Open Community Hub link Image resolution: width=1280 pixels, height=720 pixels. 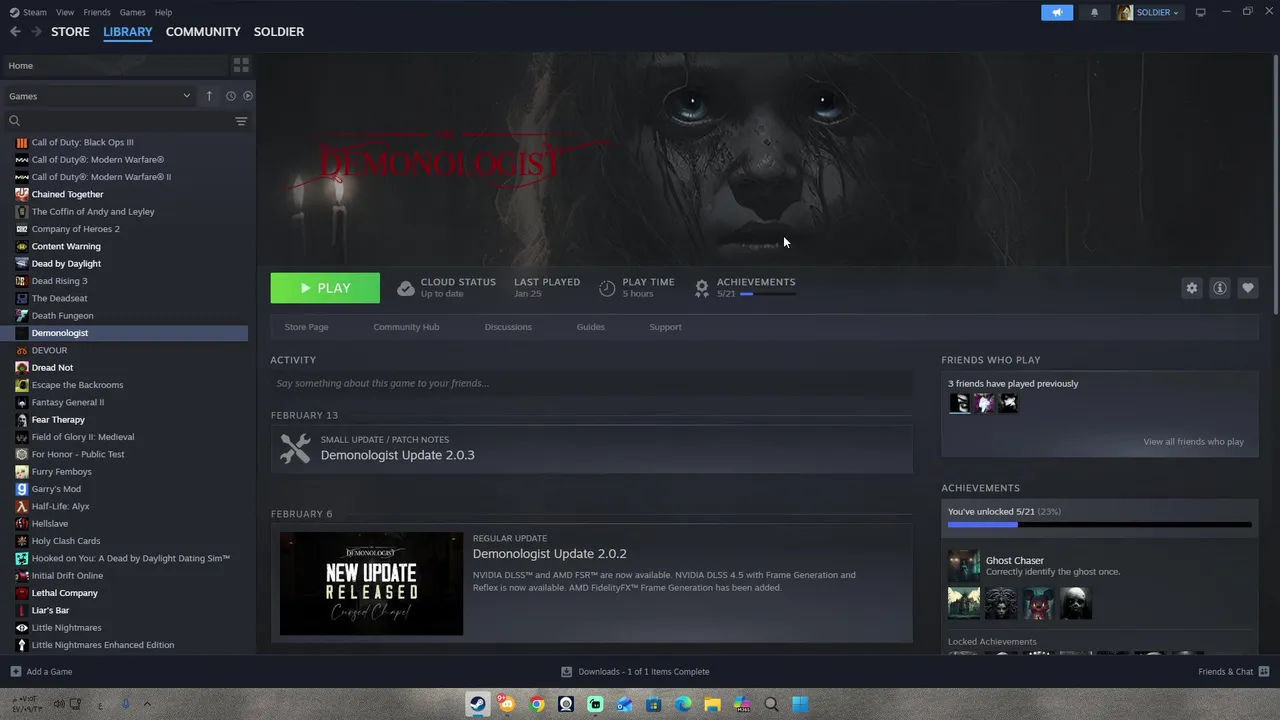click(x=406, y=327)
